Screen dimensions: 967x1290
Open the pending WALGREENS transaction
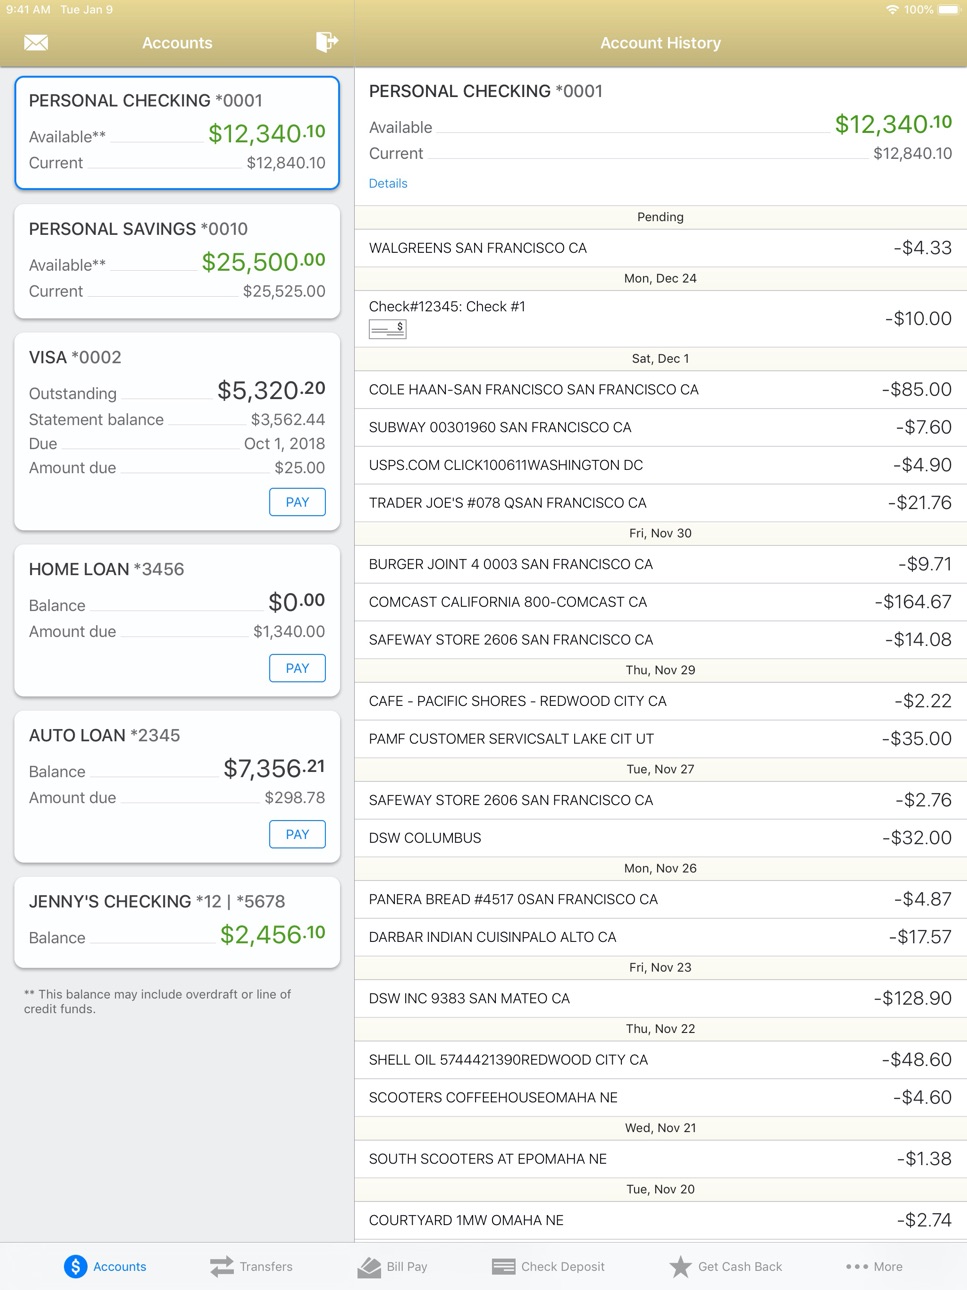point(660,248)
